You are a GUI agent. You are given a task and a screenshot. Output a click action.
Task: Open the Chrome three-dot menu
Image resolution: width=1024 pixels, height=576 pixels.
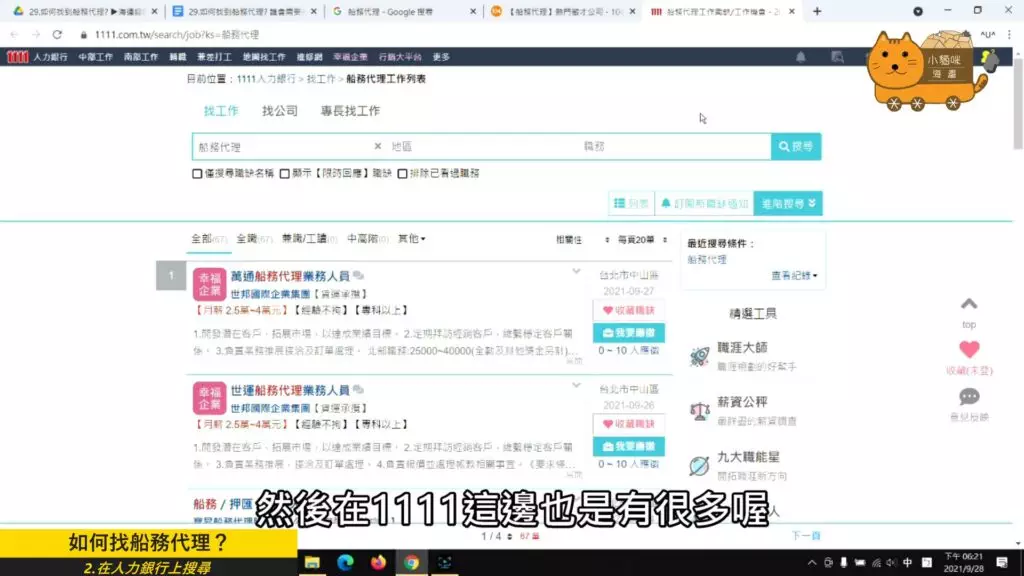point(1010,35)
